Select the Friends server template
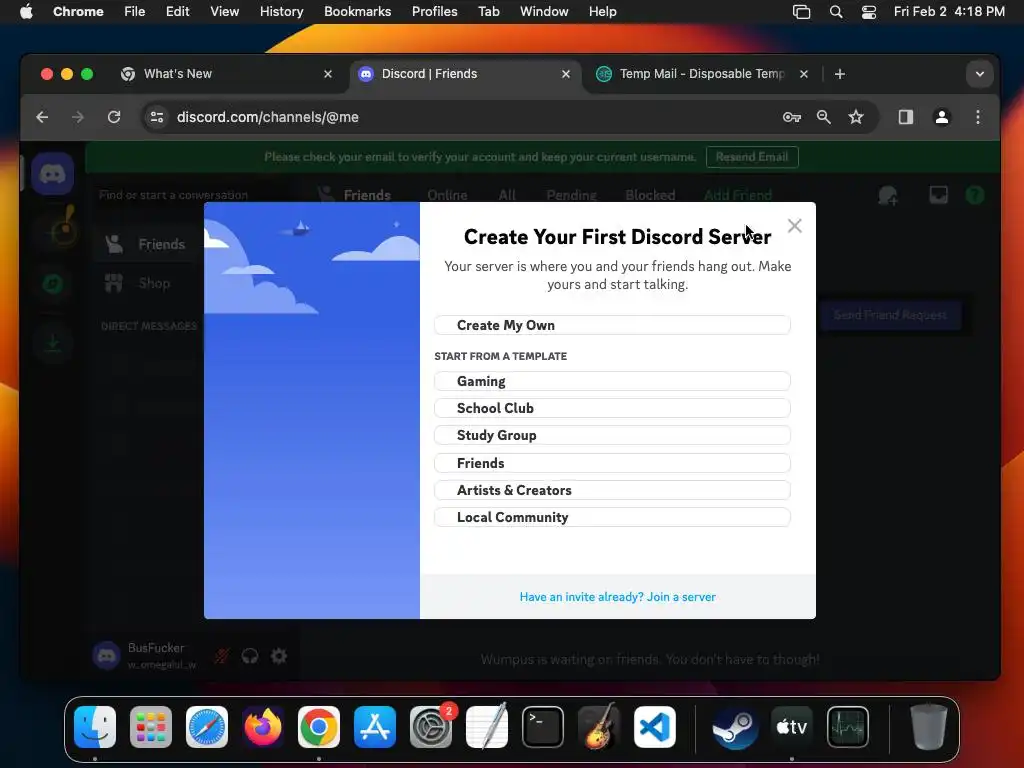The height and width of the screenshot is (768, 1024). [612, 463]
